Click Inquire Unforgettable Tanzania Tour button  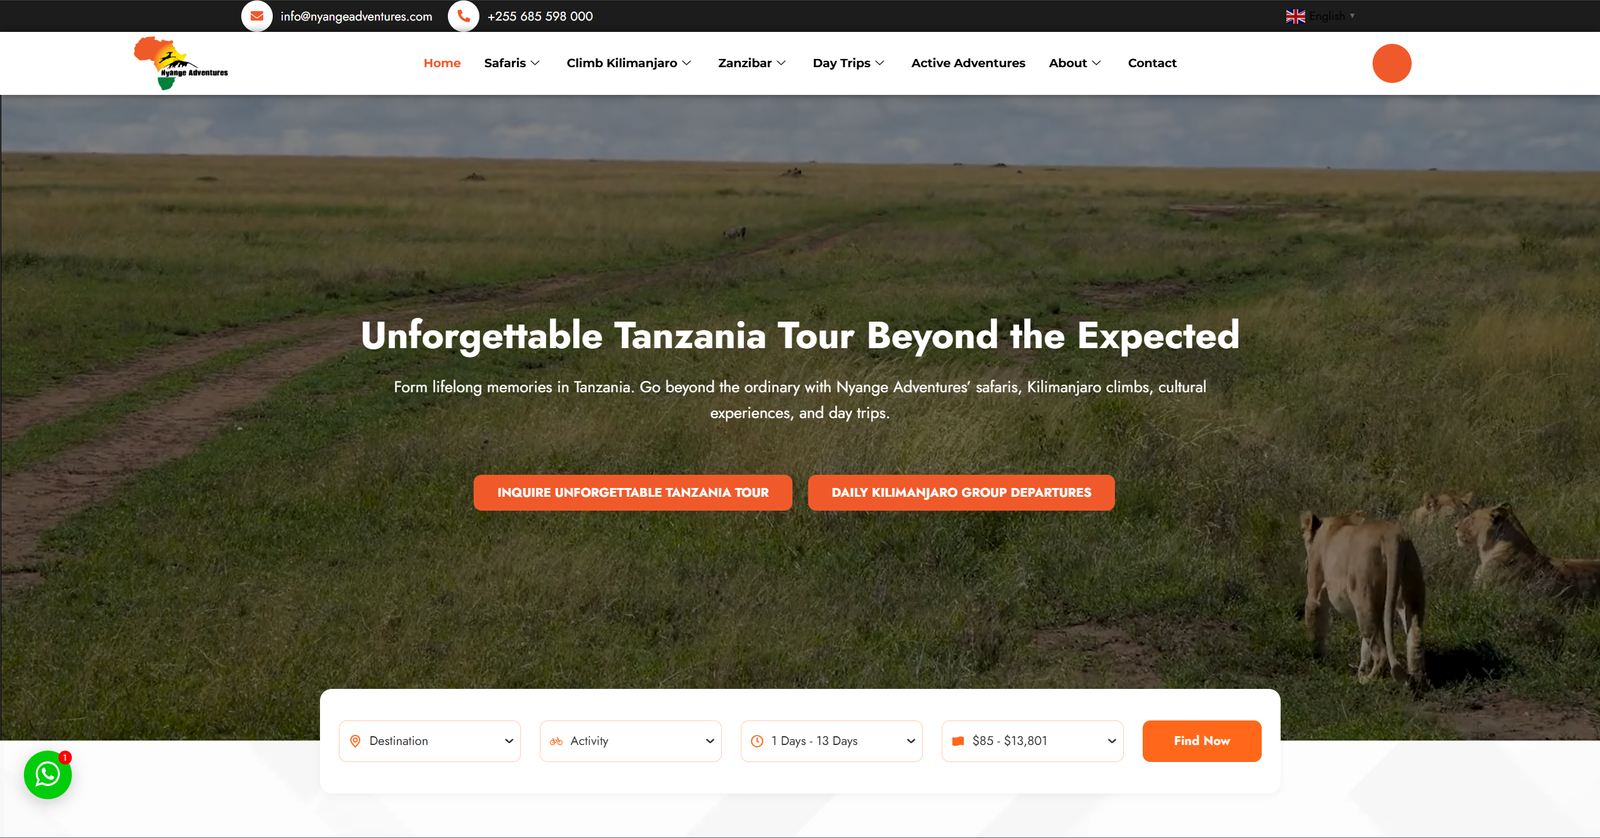[x=633, y=493]
